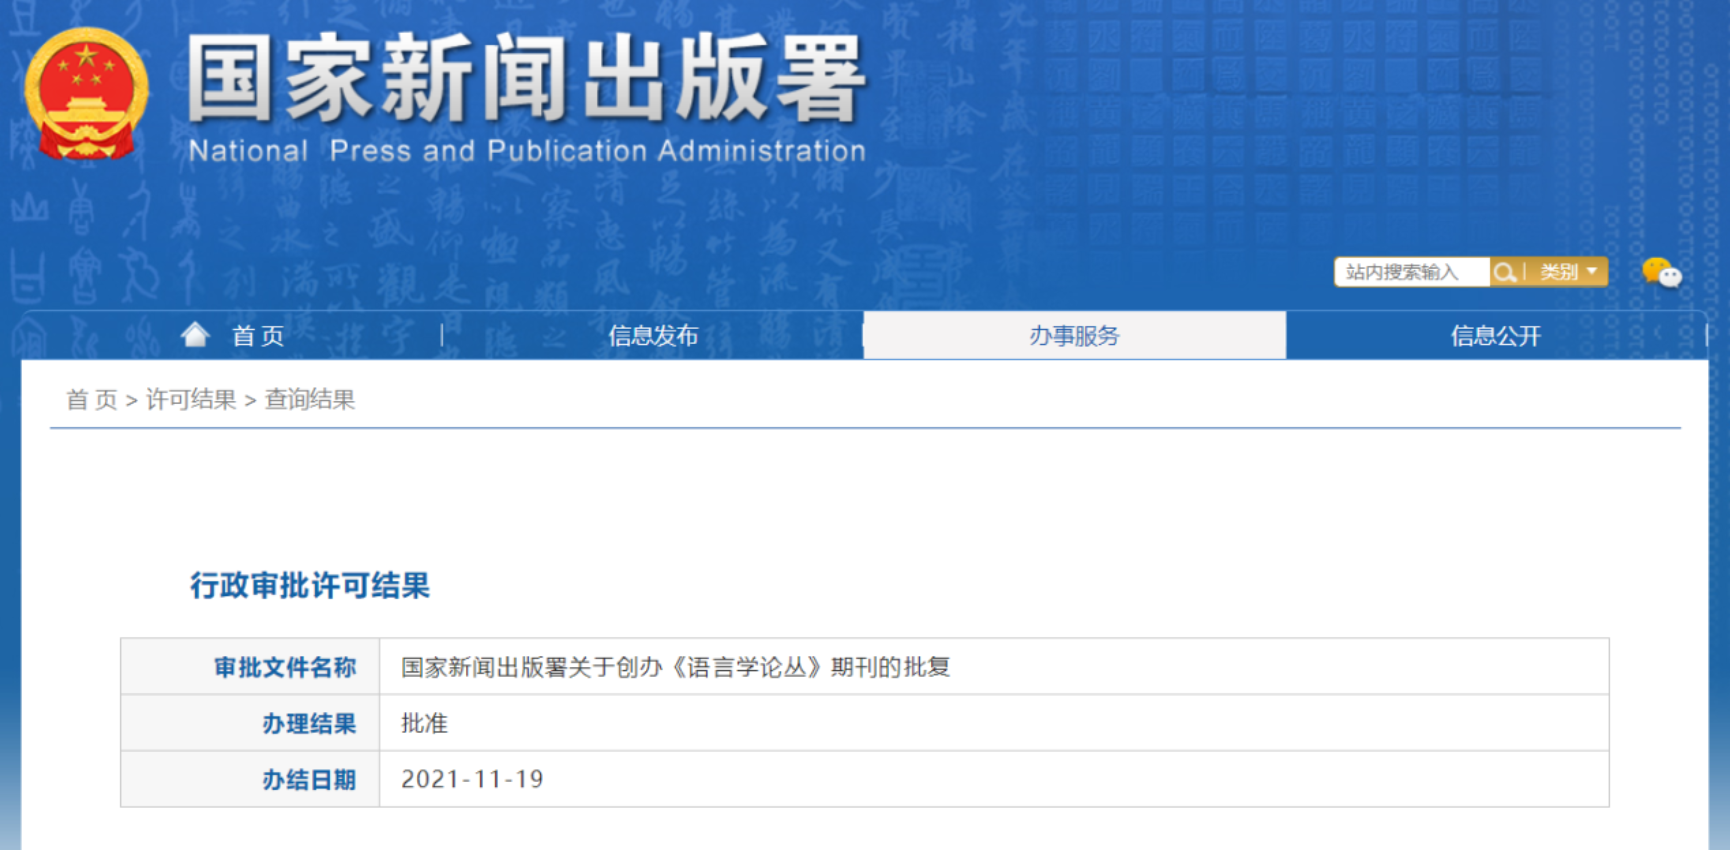The image size is (1731, 851).
Task: Open the 信息公开 navigation tab
Action: point(1496,336)
